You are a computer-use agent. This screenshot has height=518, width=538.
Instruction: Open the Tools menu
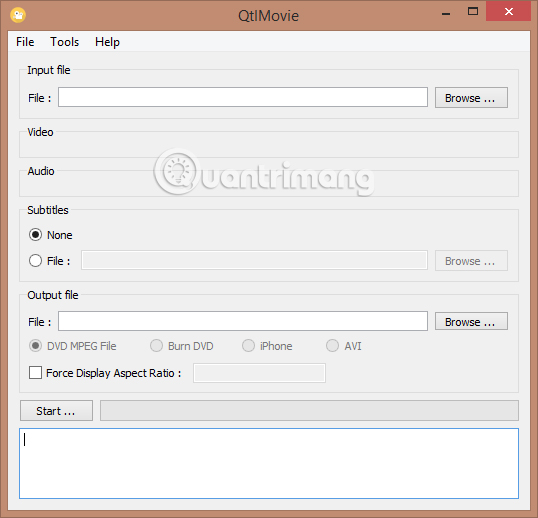65,42
